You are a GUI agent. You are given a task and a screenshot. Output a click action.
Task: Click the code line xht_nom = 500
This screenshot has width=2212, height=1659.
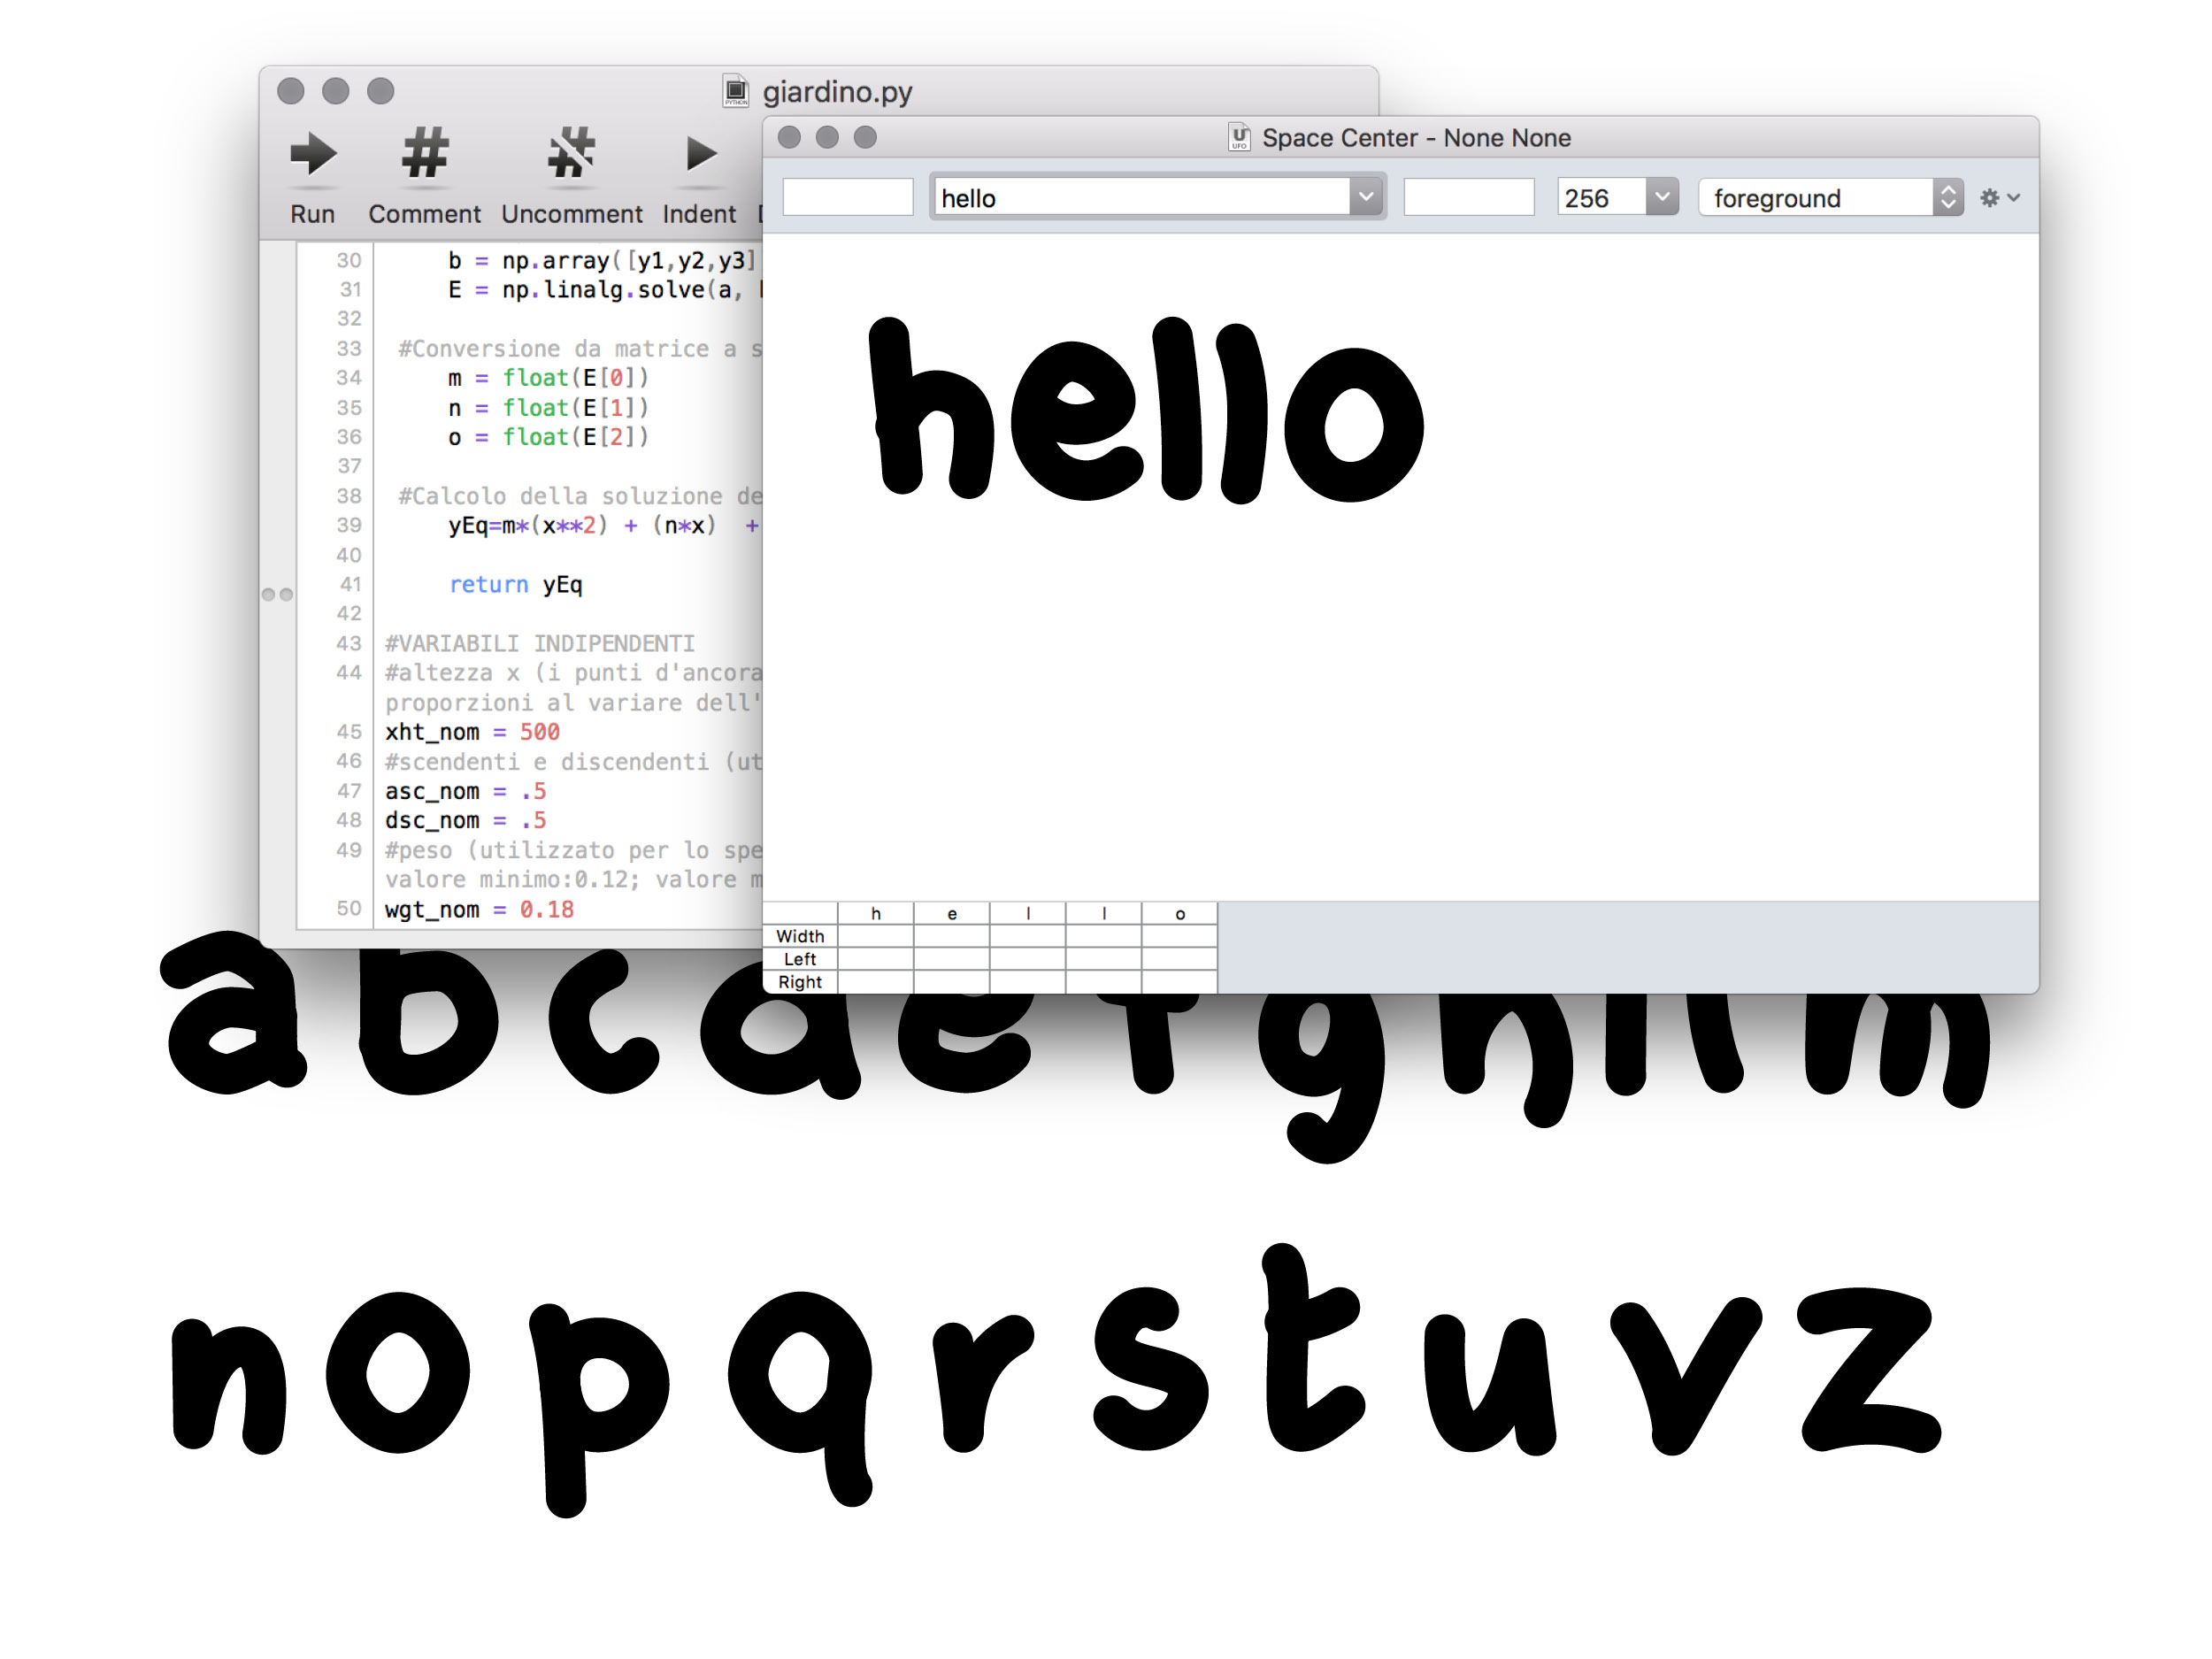[x=472, y=732]
